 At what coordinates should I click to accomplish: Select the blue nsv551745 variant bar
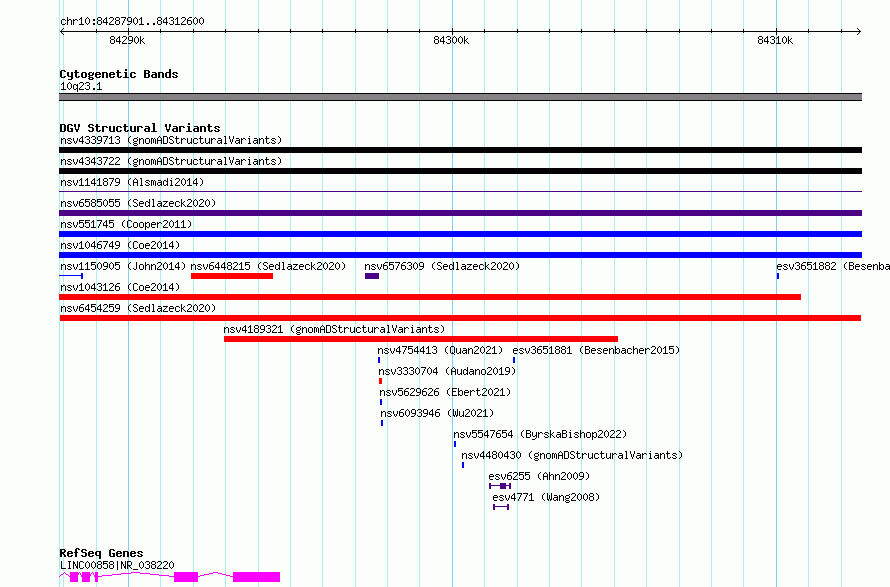coord(460,234)
